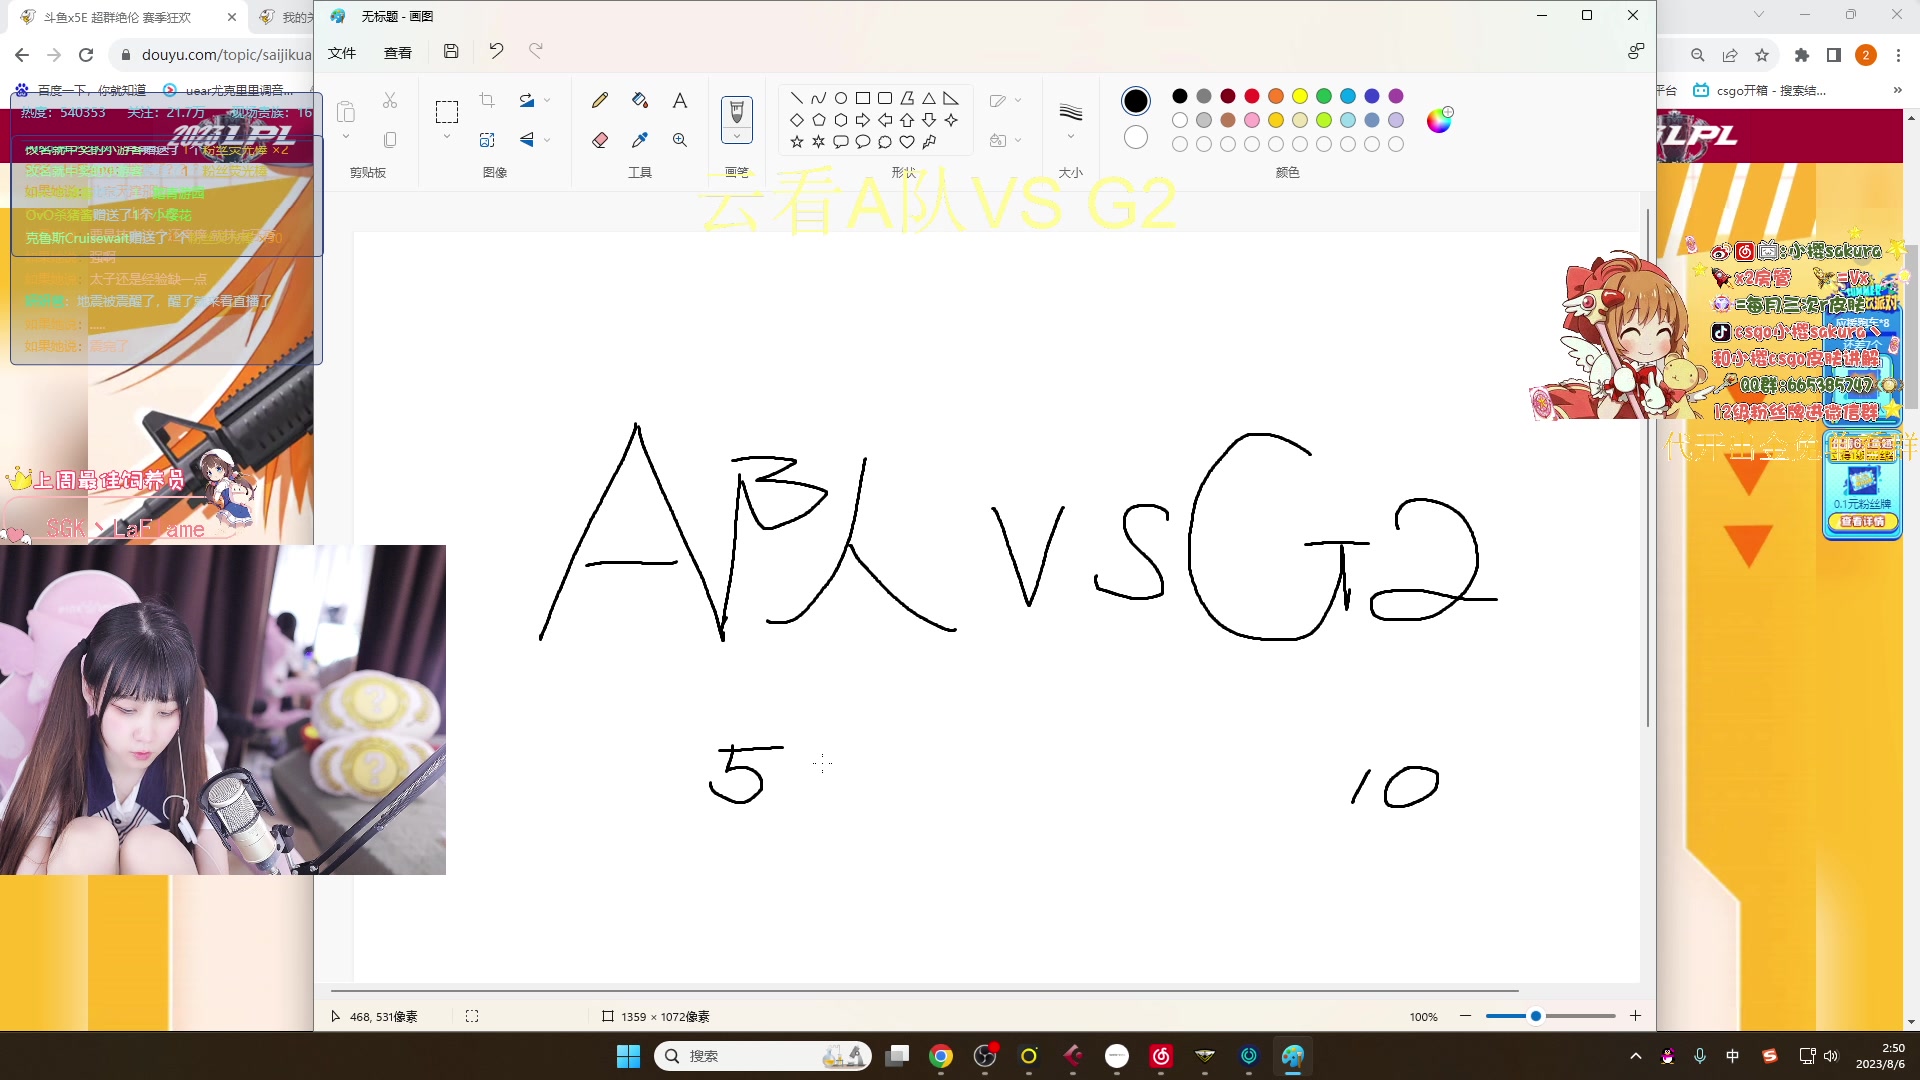Select the heart shape
Image resolution: width=1920 pixels, height=1080 pixels.
tap(908, 140)
